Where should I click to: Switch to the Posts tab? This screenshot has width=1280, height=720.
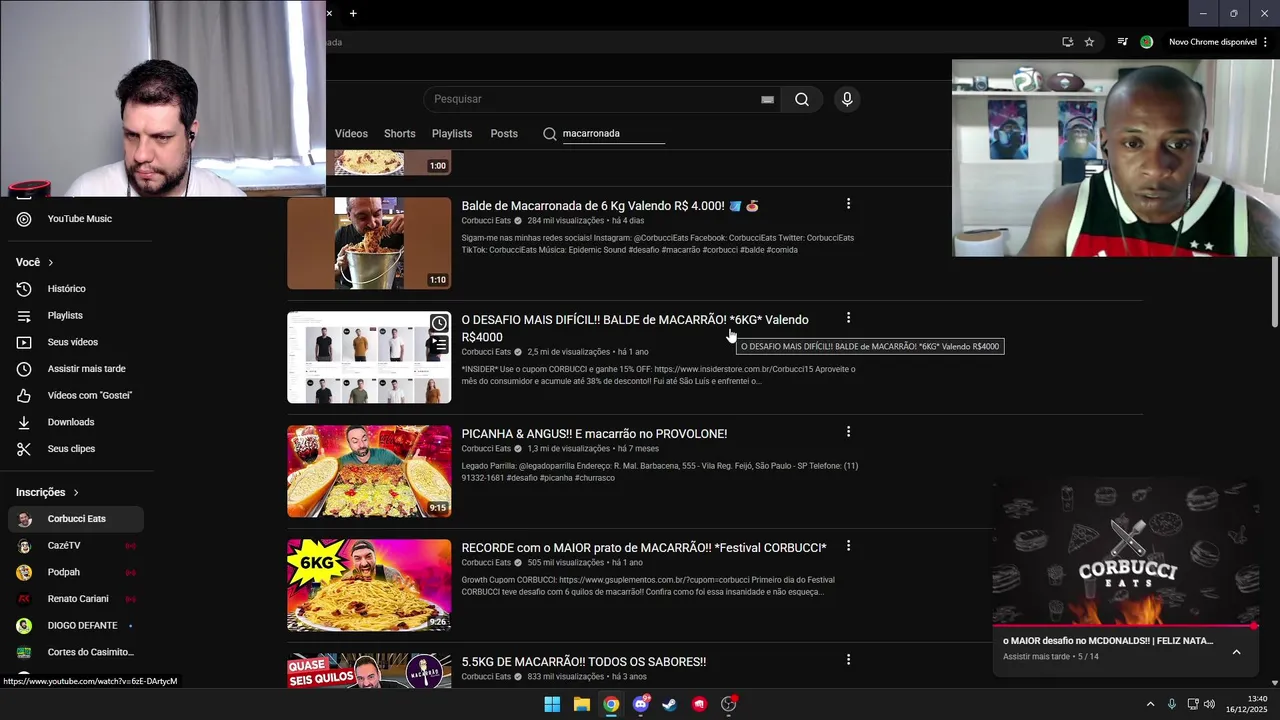click(504, 133)
